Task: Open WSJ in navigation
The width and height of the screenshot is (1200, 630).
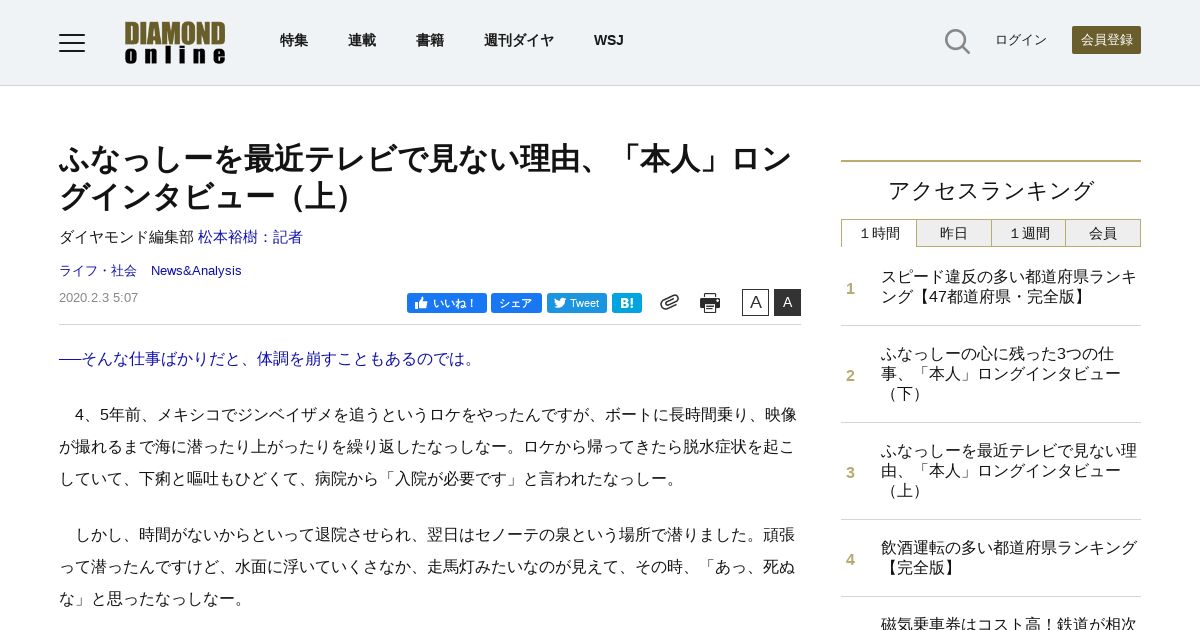Action: point(608,40)
